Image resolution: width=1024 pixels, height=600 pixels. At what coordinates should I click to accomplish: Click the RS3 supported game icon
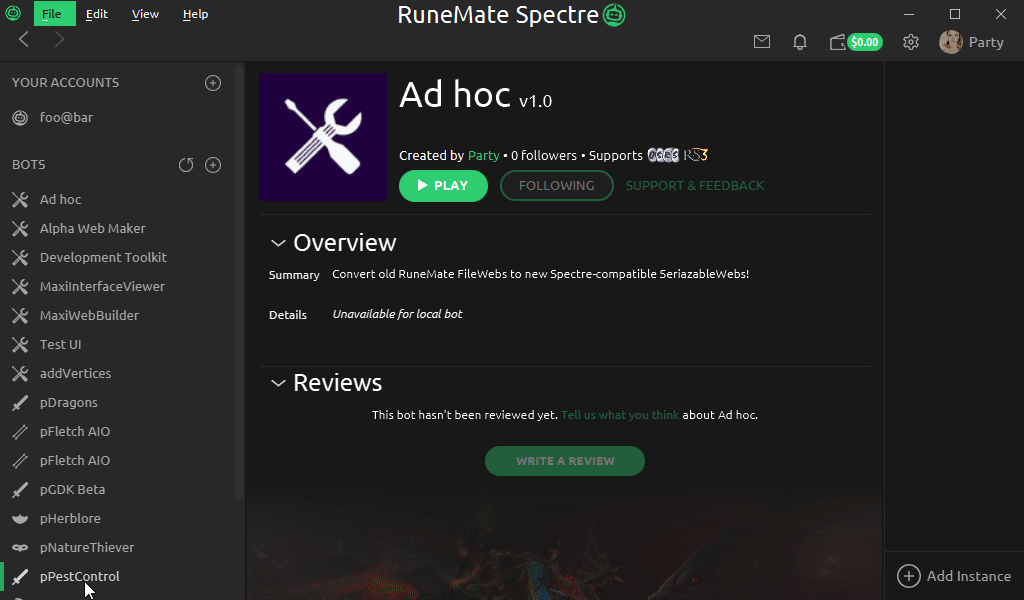click(x=696, y=155)
